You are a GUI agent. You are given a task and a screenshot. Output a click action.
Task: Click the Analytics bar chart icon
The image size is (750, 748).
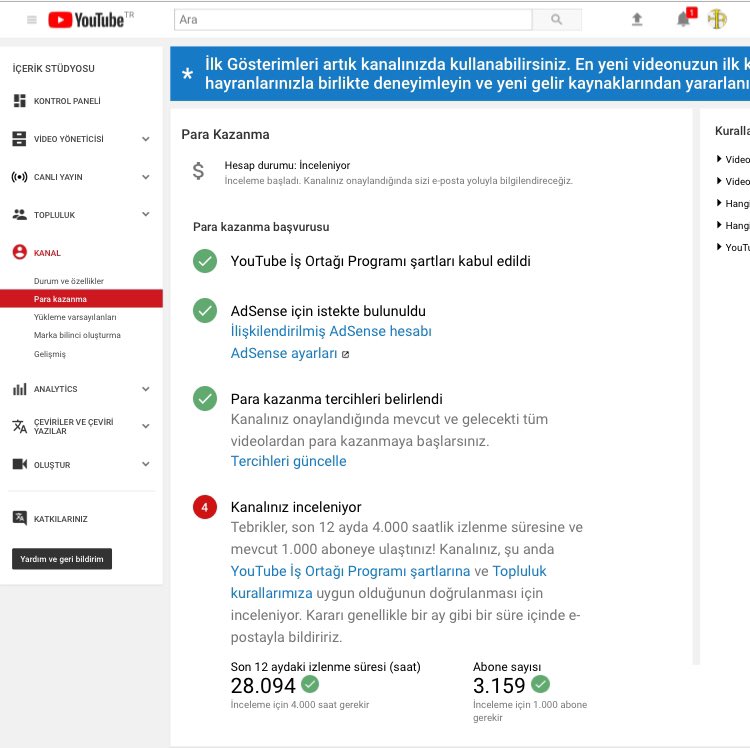point(19,389)
